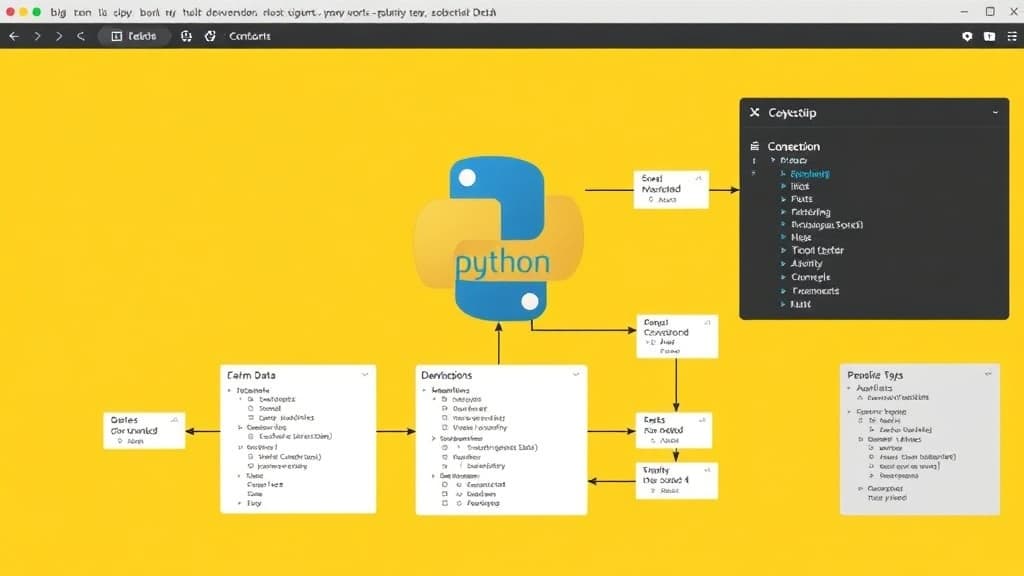This screenshot has width=1024, height=576.
Task: Open the settings gear icon at top right
Action: (966, 36)
